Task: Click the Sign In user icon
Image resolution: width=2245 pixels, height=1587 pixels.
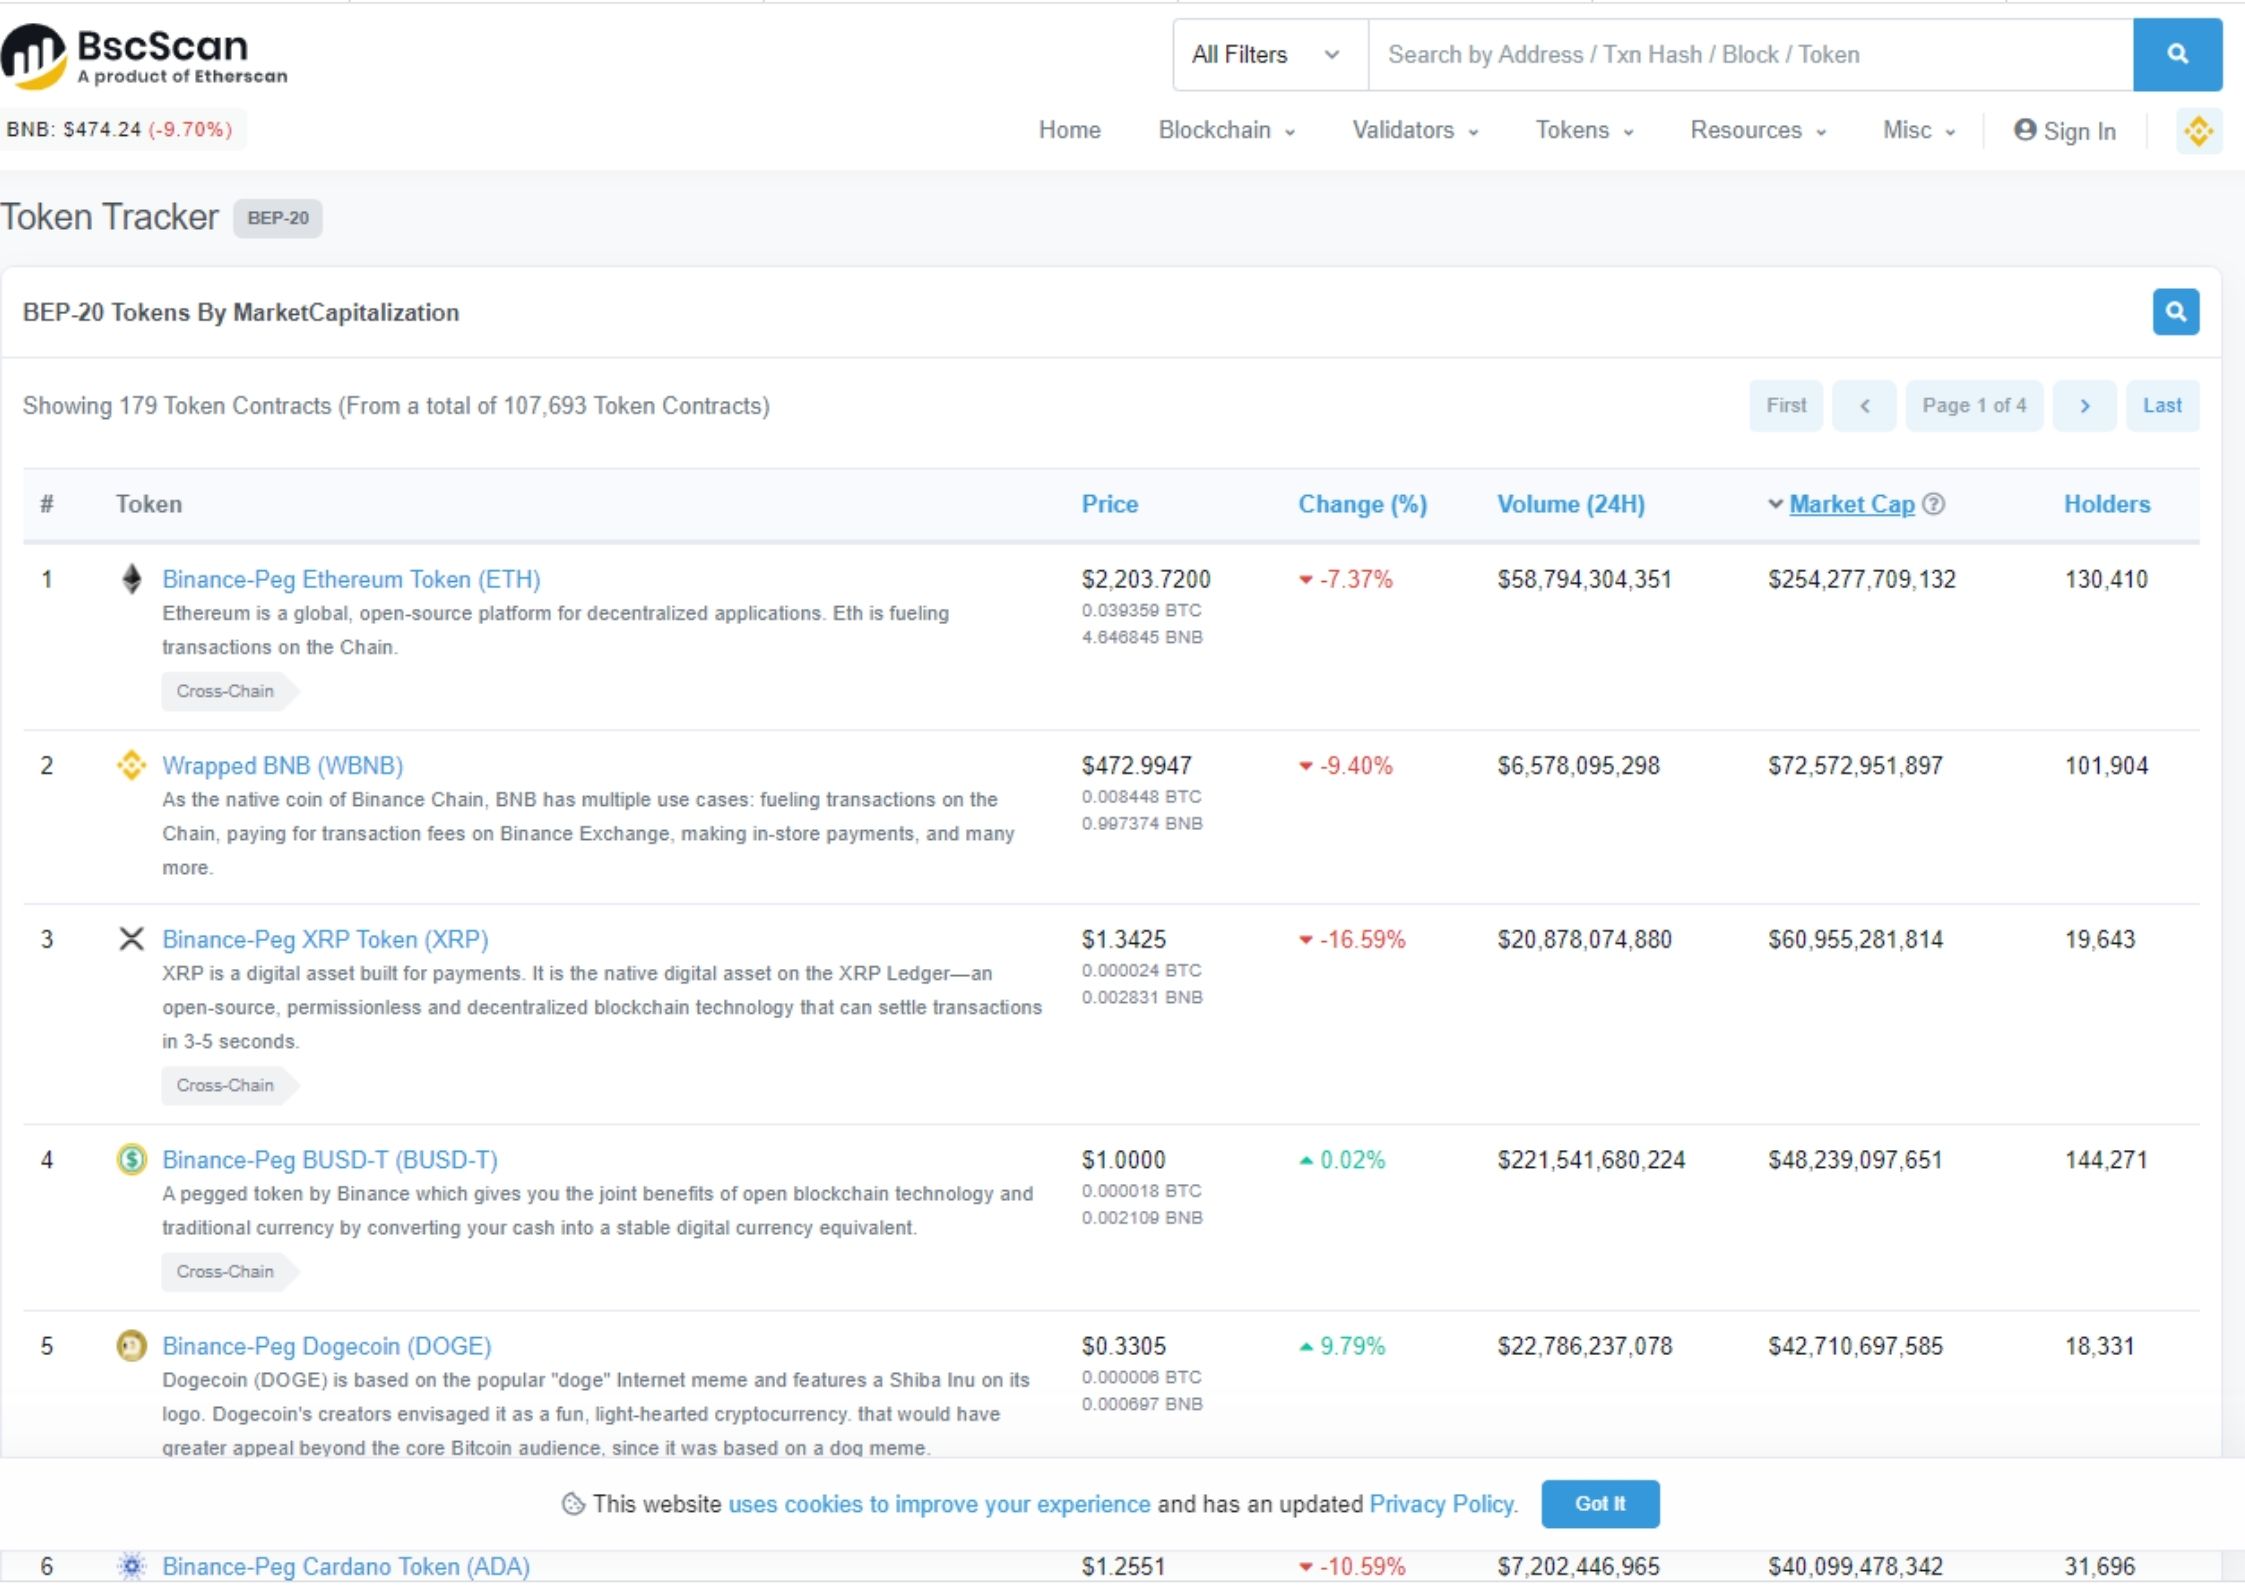Action: click(x=2025, y=130)
